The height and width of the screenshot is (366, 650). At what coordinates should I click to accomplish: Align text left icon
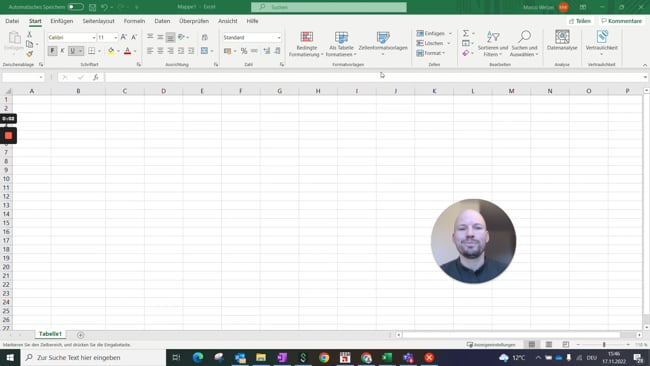(x=150, y=51)
